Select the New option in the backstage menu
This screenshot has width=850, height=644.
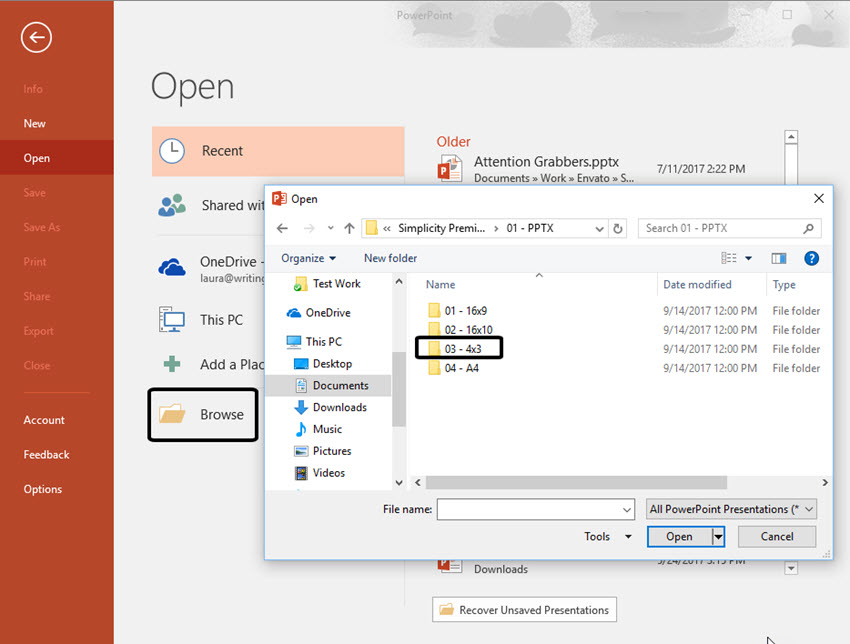point(34,123)
